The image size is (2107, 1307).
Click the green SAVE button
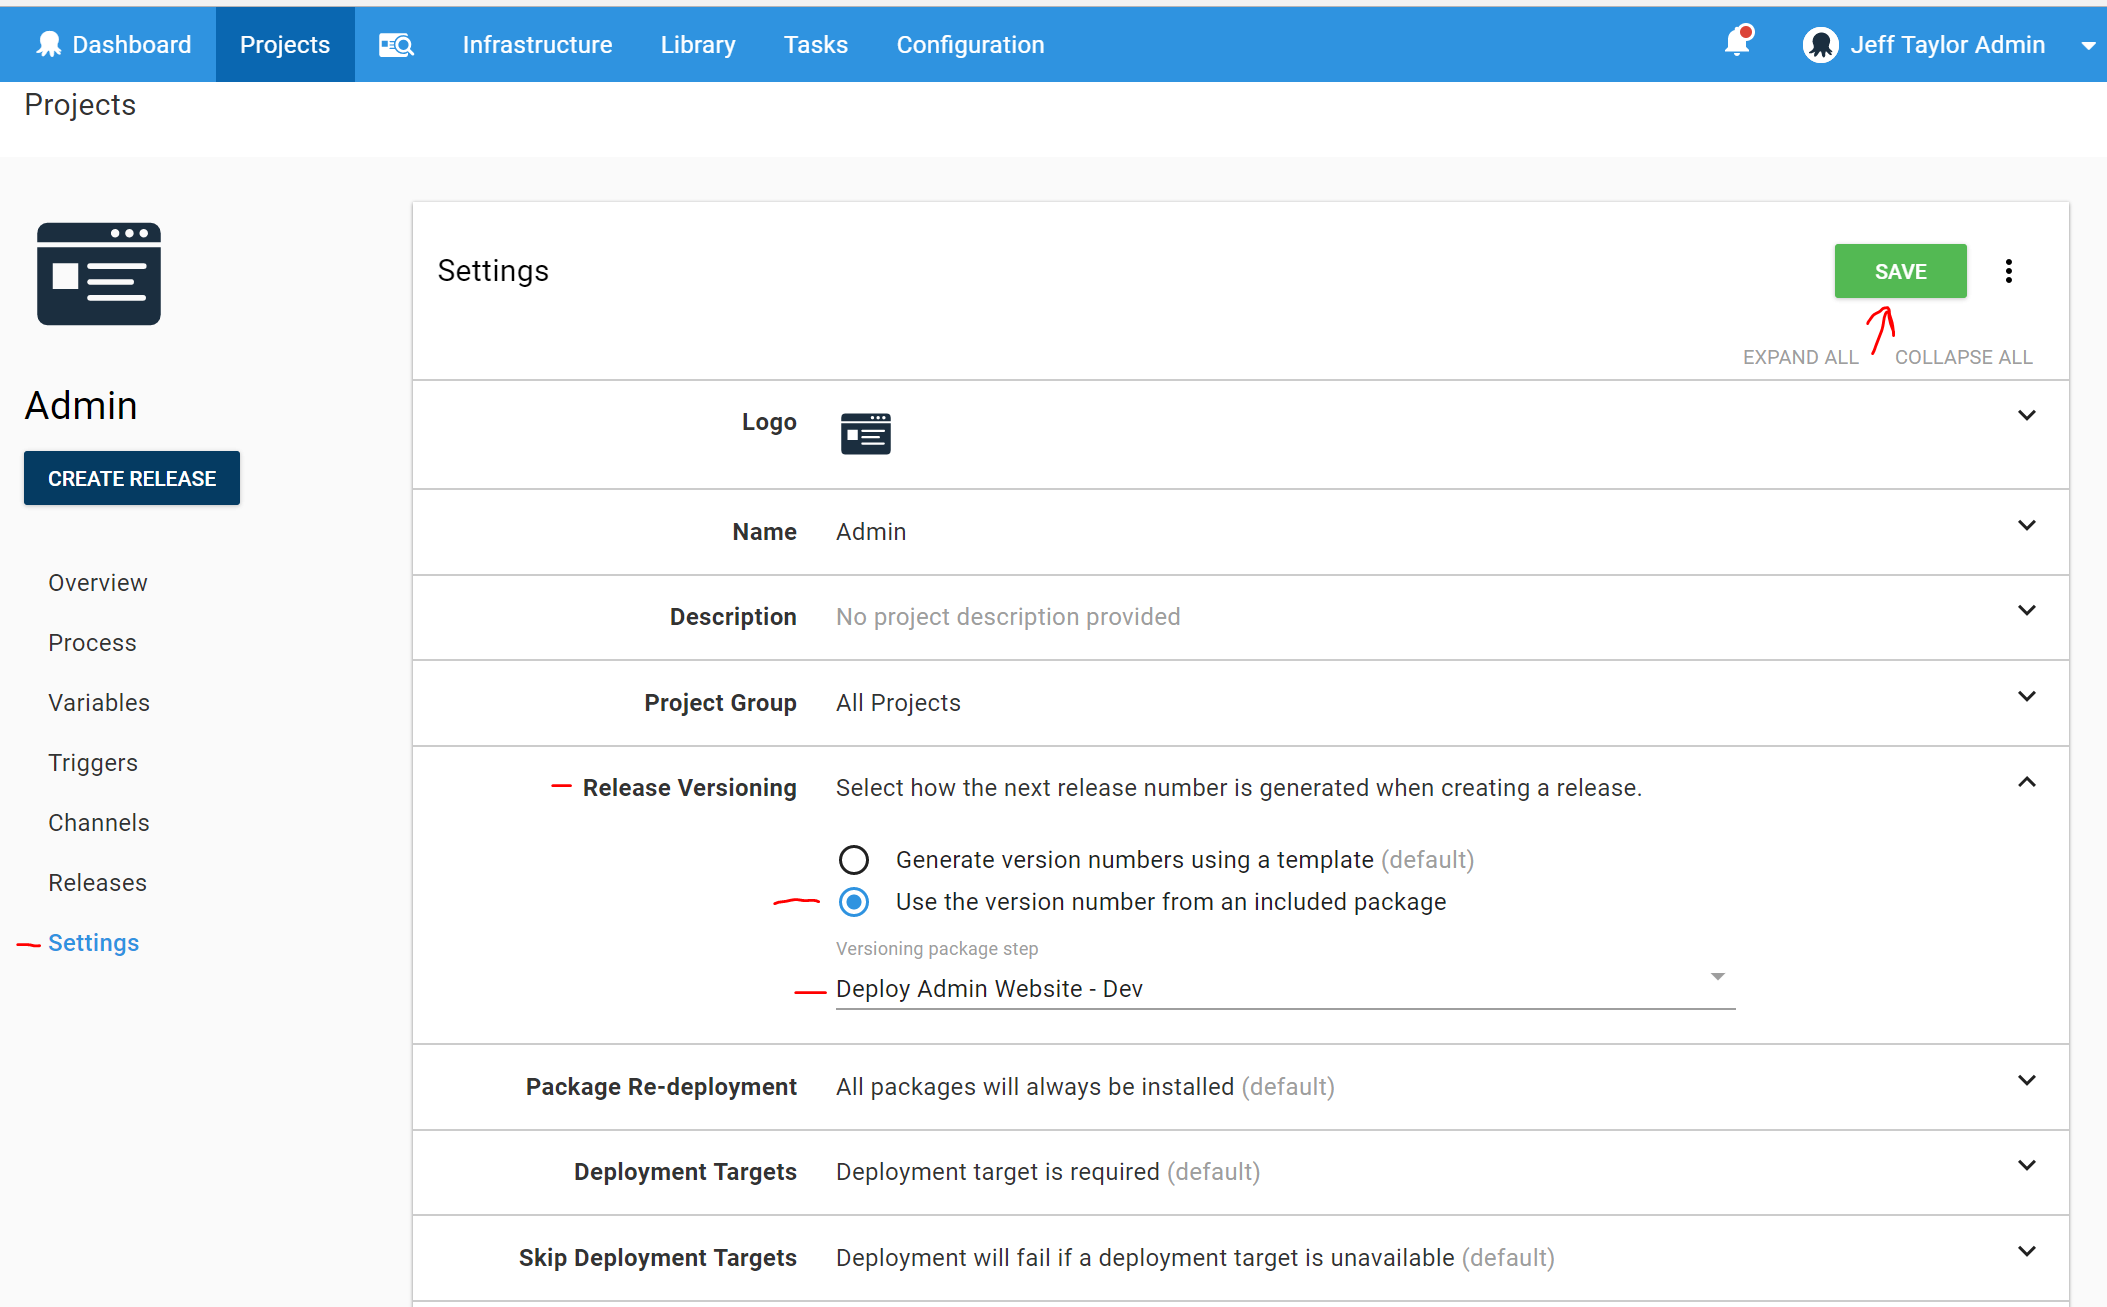(x=1899, y=271)
